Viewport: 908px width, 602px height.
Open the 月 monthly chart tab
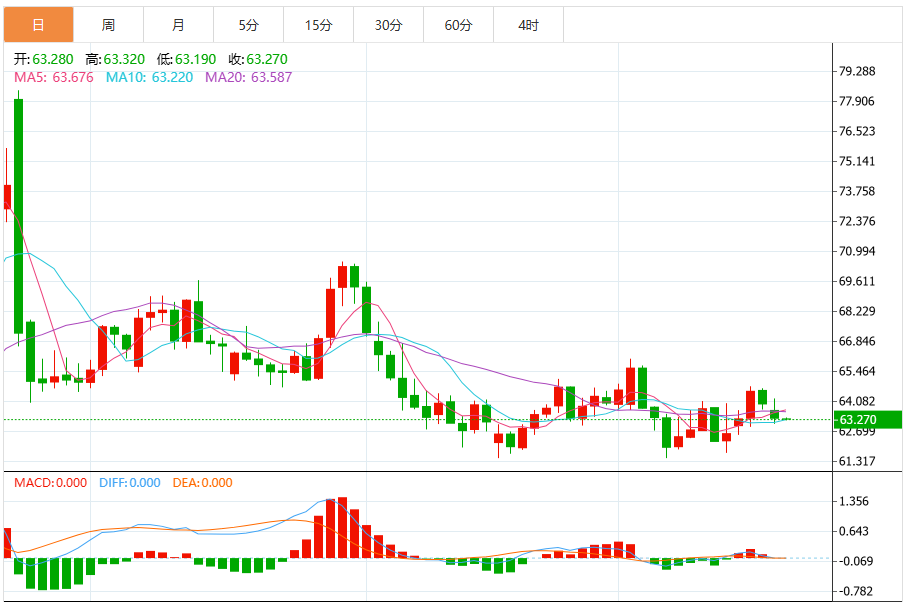click(x=178, y=25)
